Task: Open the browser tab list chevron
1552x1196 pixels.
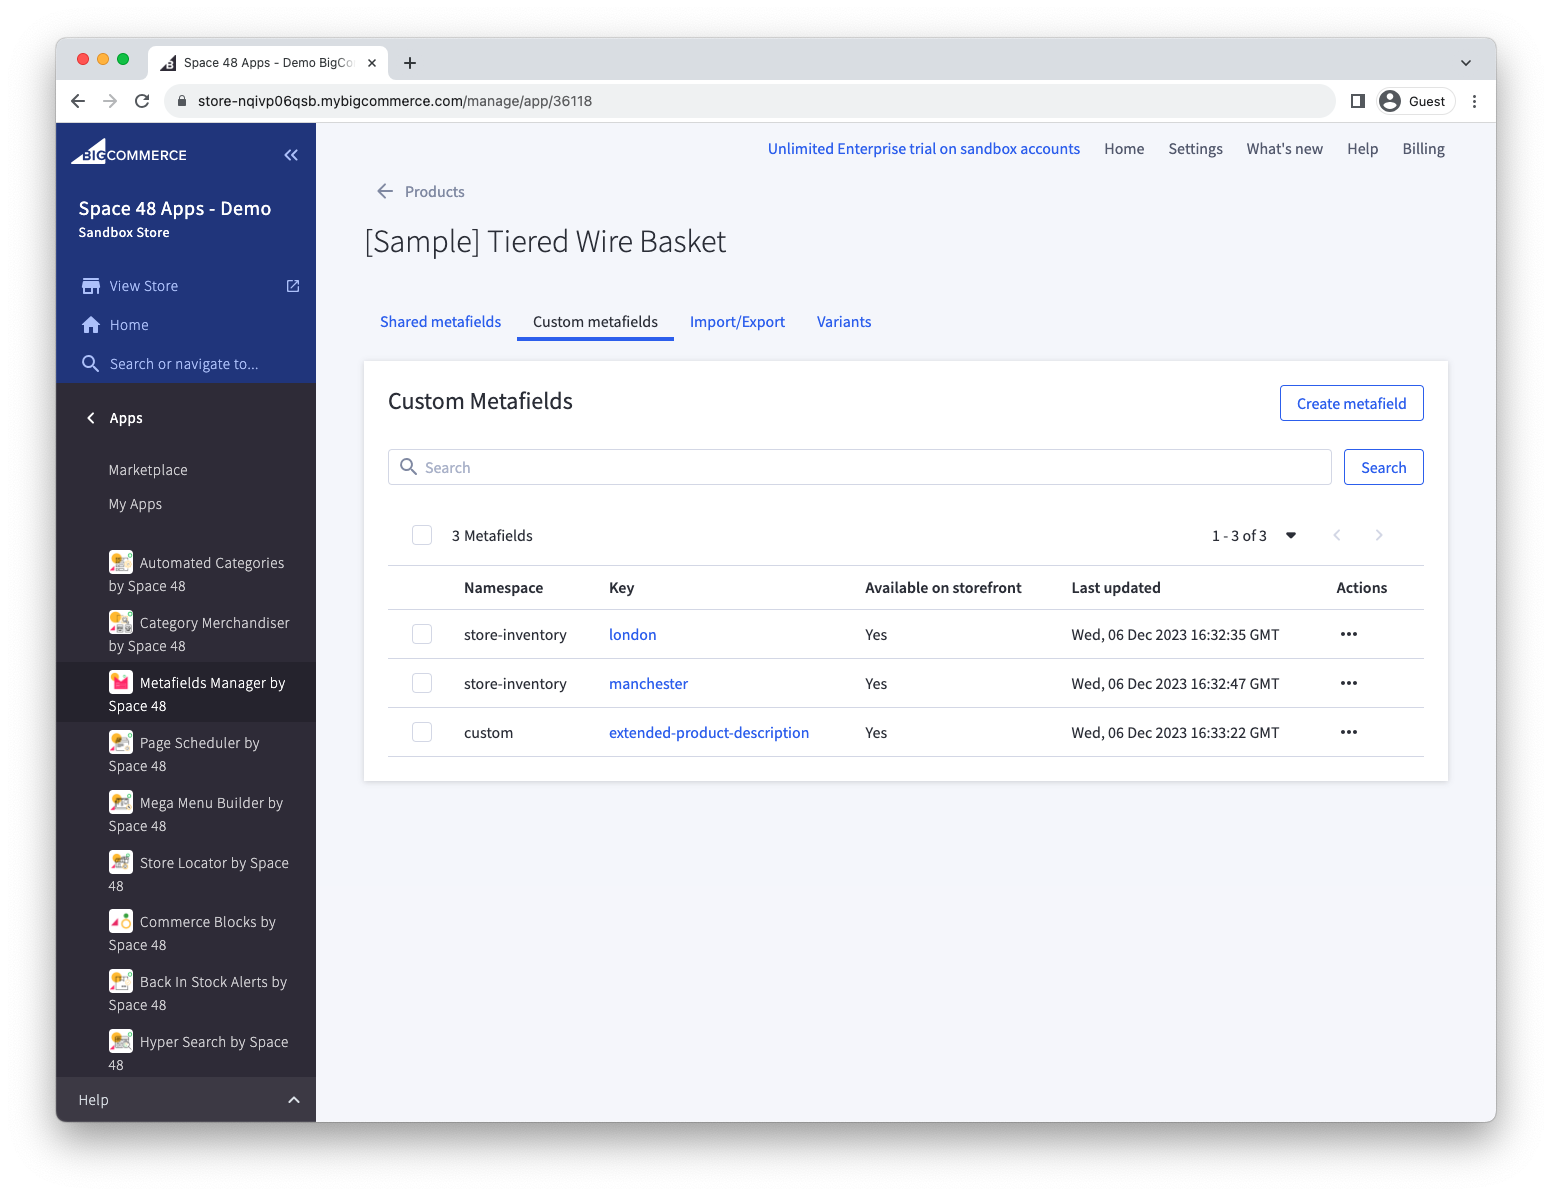Action: (1466, 63)
